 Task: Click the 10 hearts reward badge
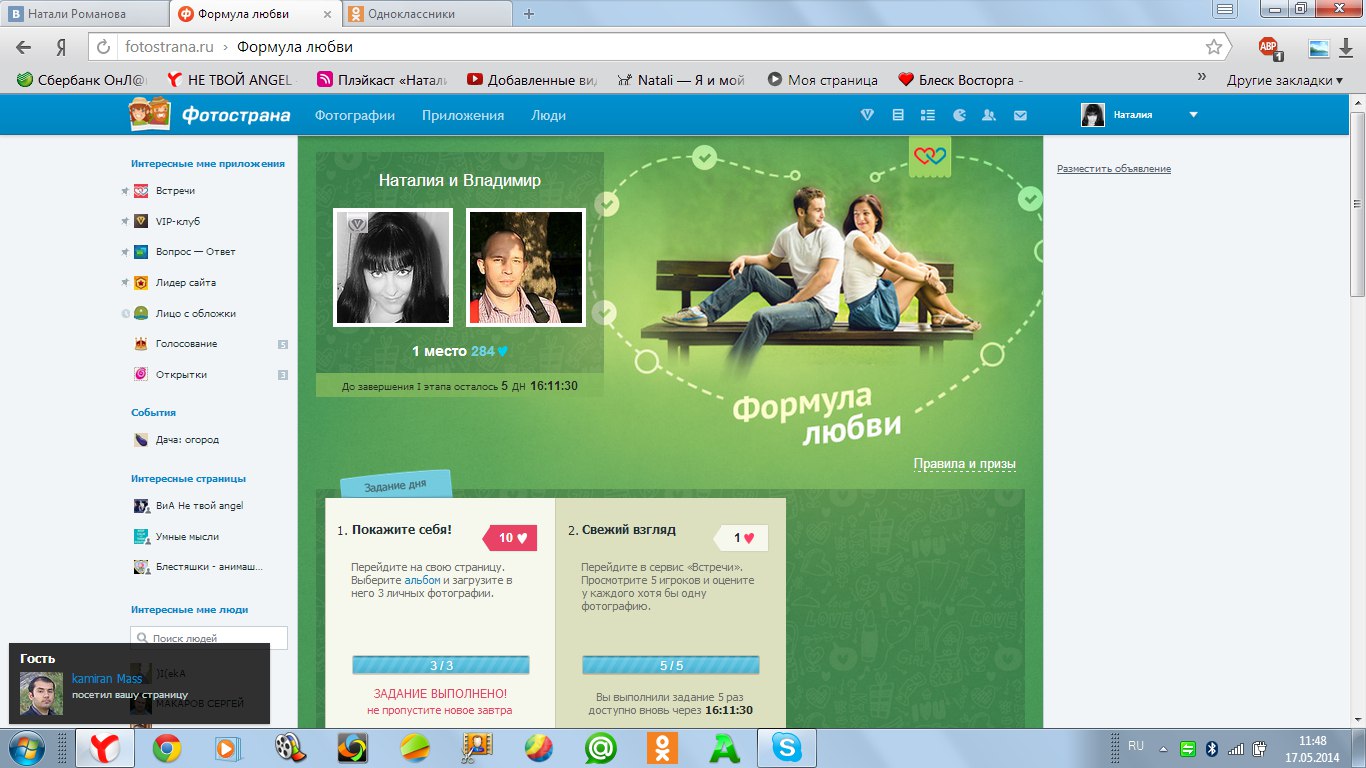(x=511, y=538)
